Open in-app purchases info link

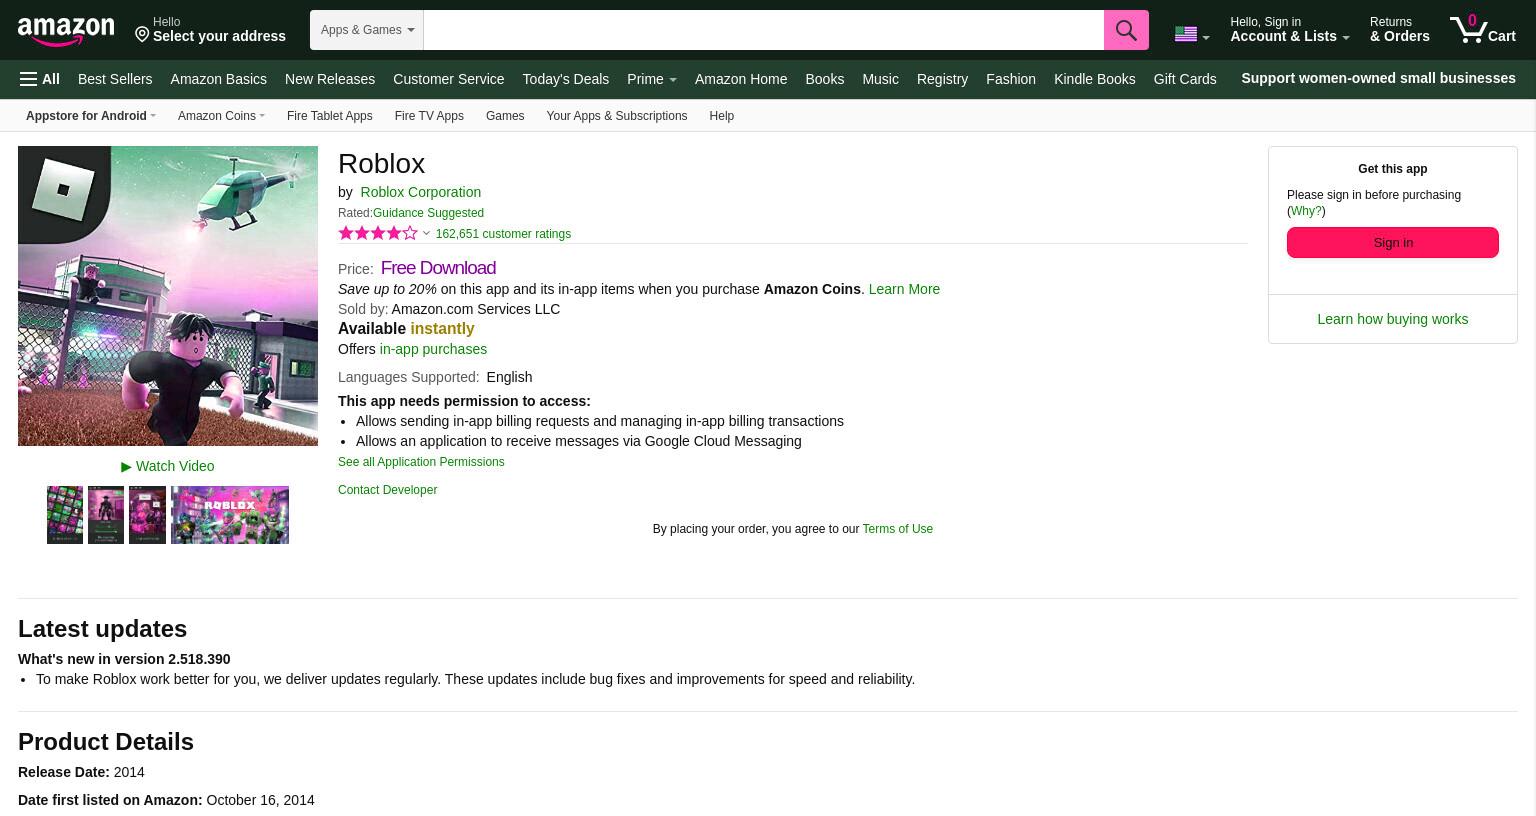pyautogui.click(x=433, y=349)
